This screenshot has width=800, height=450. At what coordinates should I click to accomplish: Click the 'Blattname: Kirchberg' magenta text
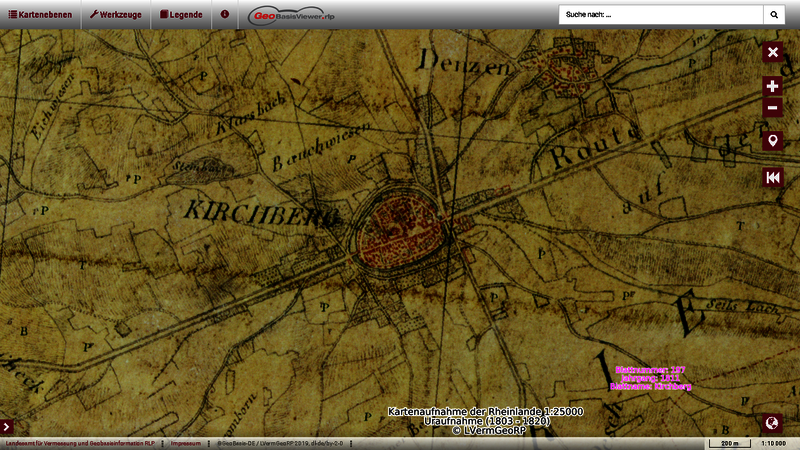651,387
